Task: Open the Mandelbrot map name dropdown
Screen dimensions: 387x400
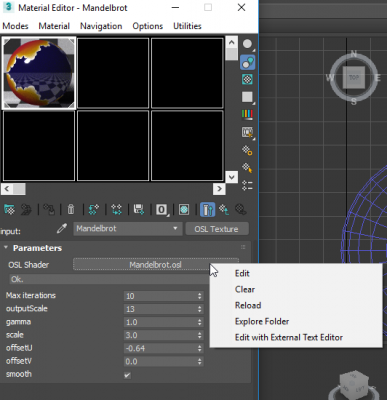Action: pyautogui.click(x=127, y=229)
